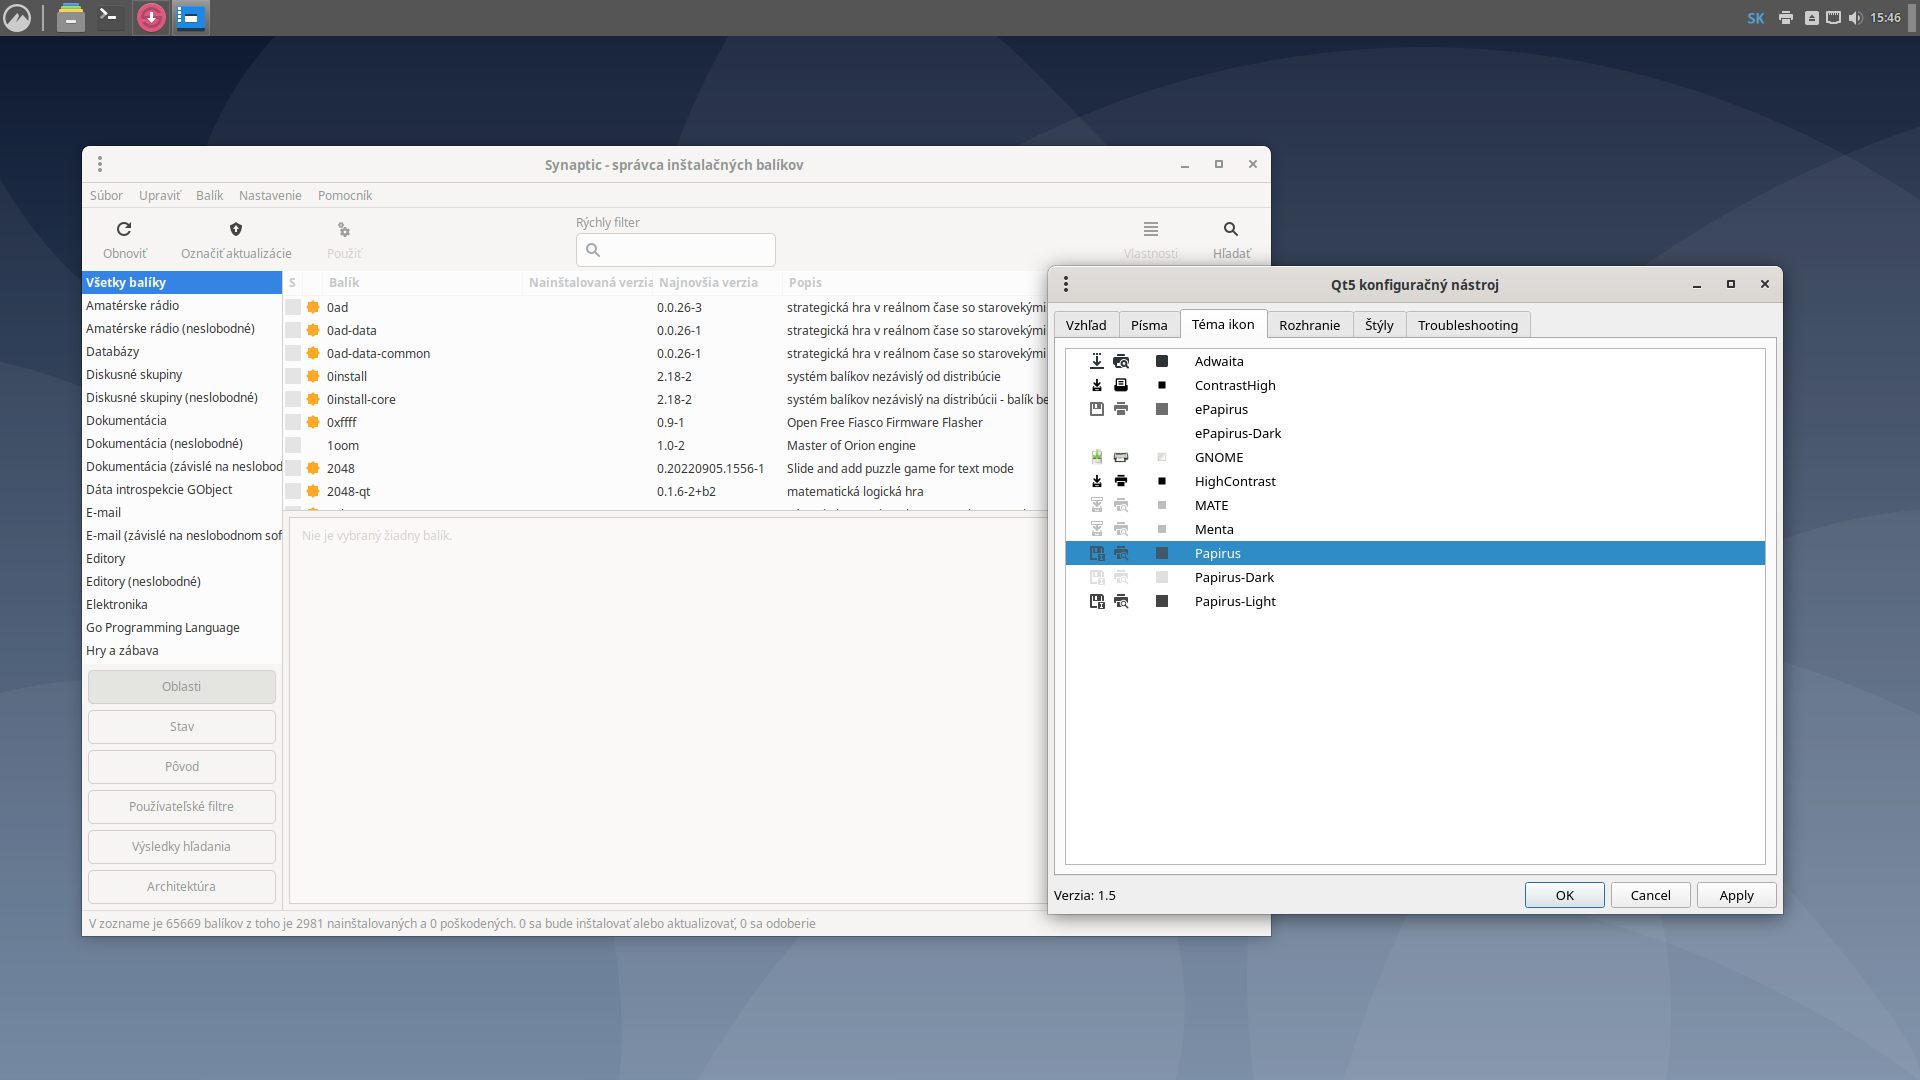Toggle status checkbox for 0ad-data-common
This screenshot has width=1920, height=1080.
(293, 353)
